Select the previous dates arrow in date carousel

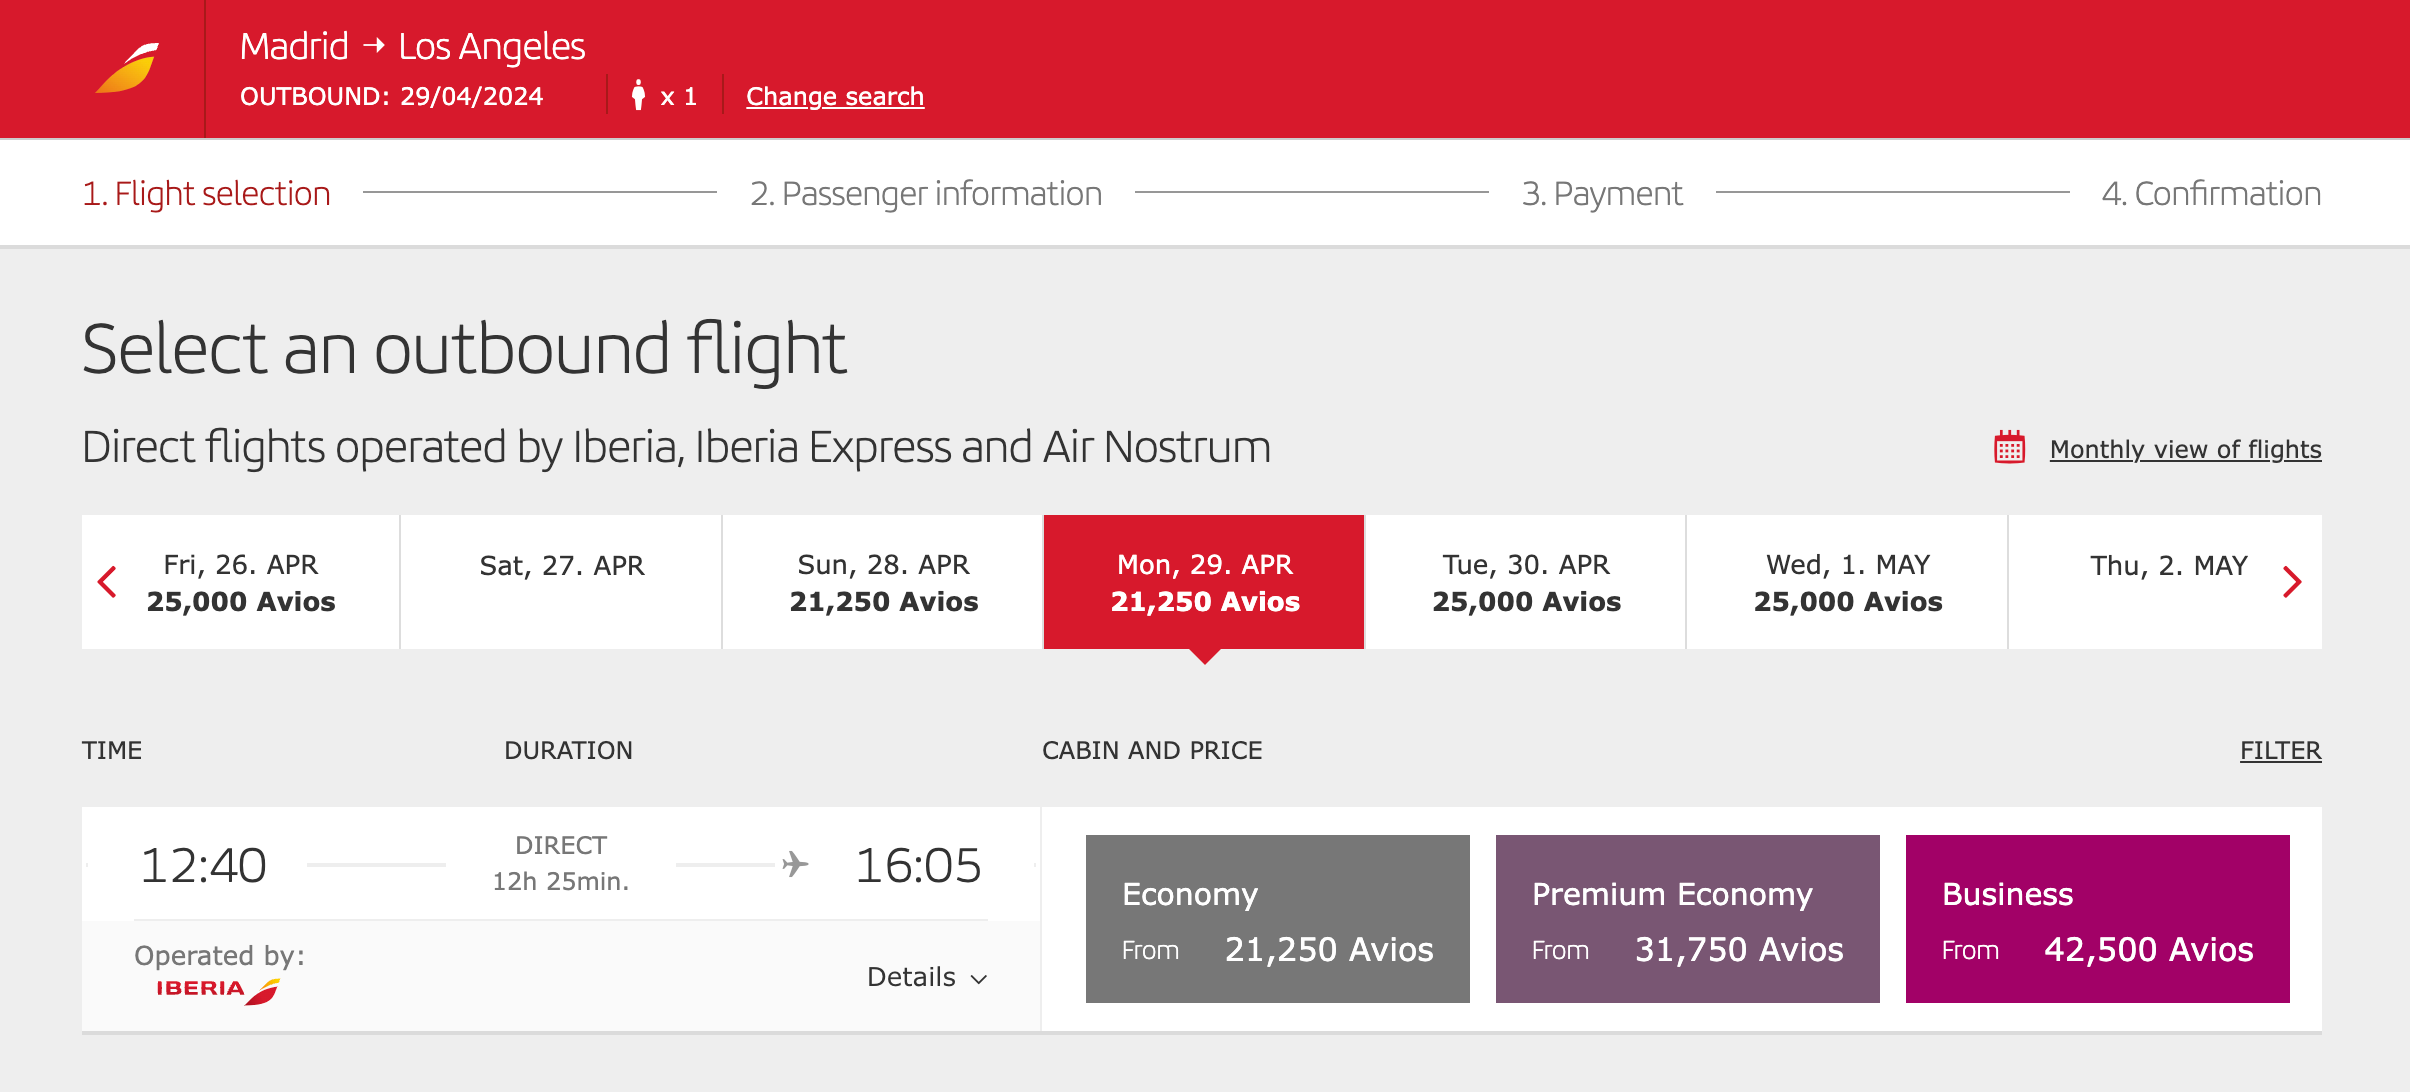pyautogui.click(x=106, y=581)
